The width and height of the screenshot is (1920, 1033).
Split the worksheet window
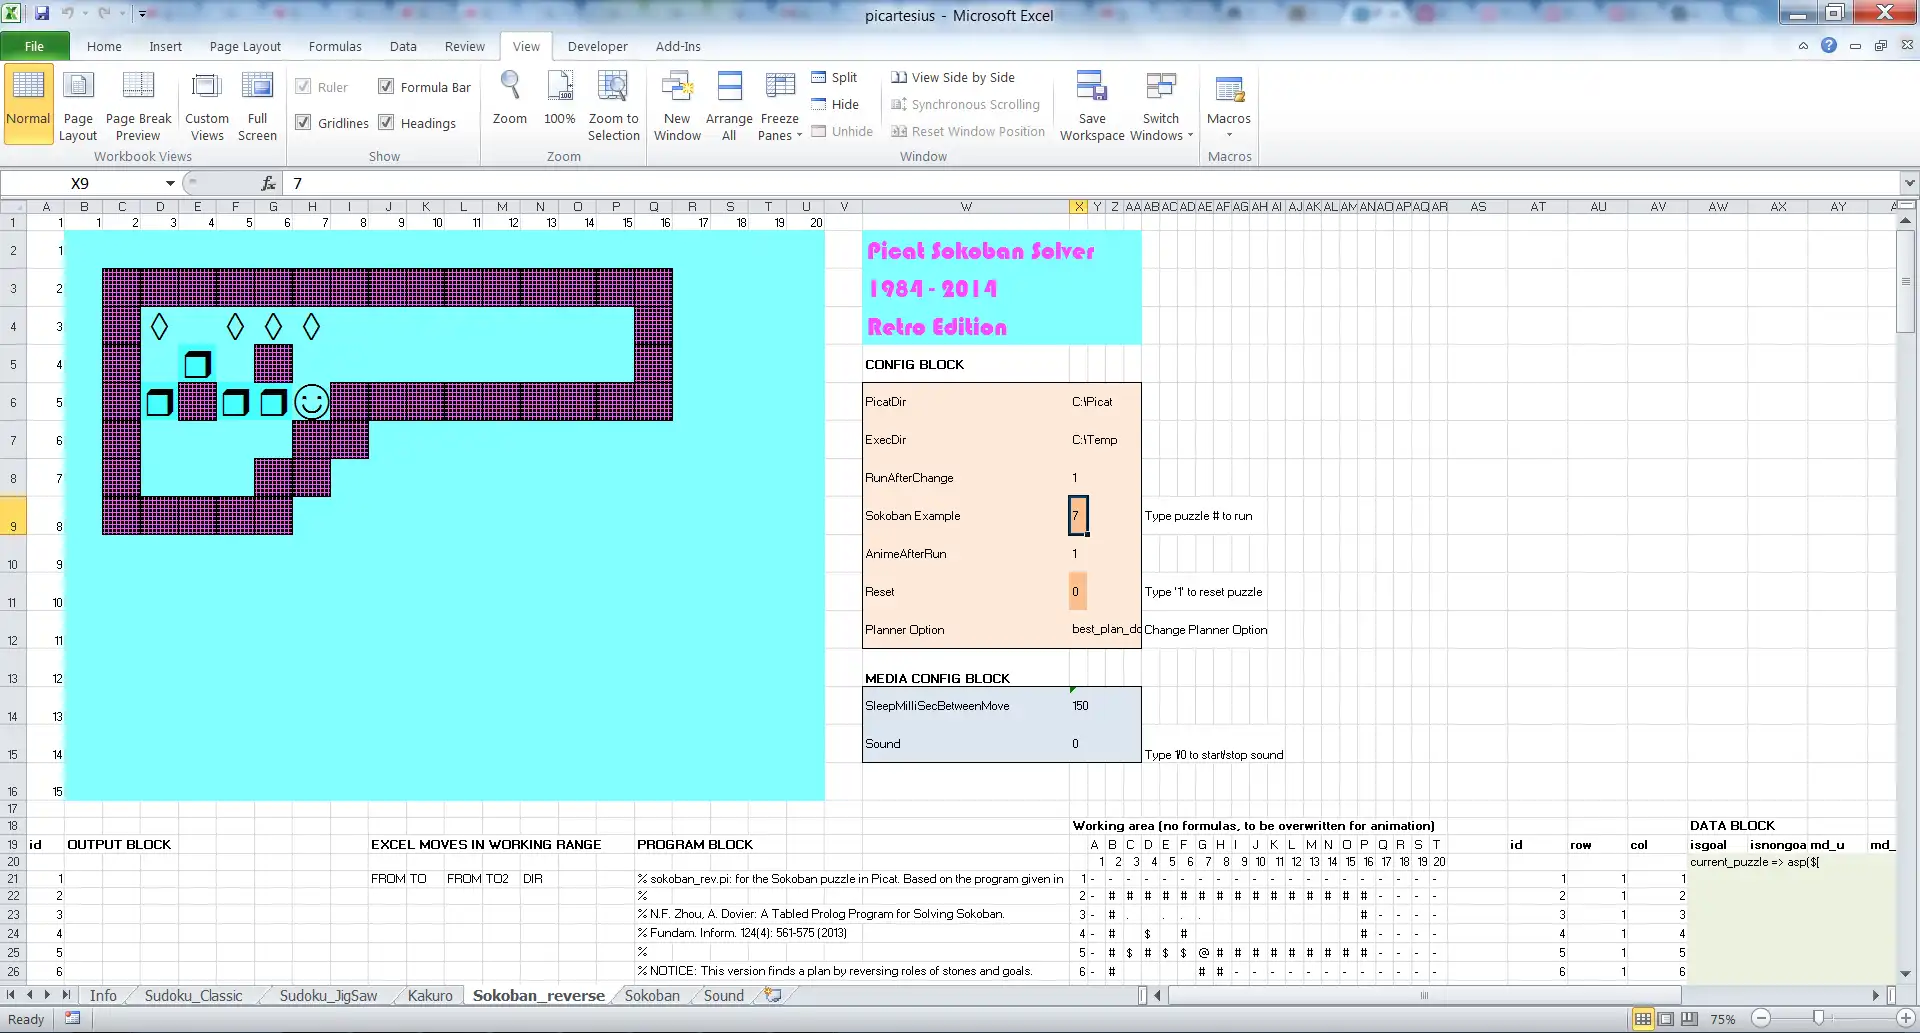[x=835, y=77]
